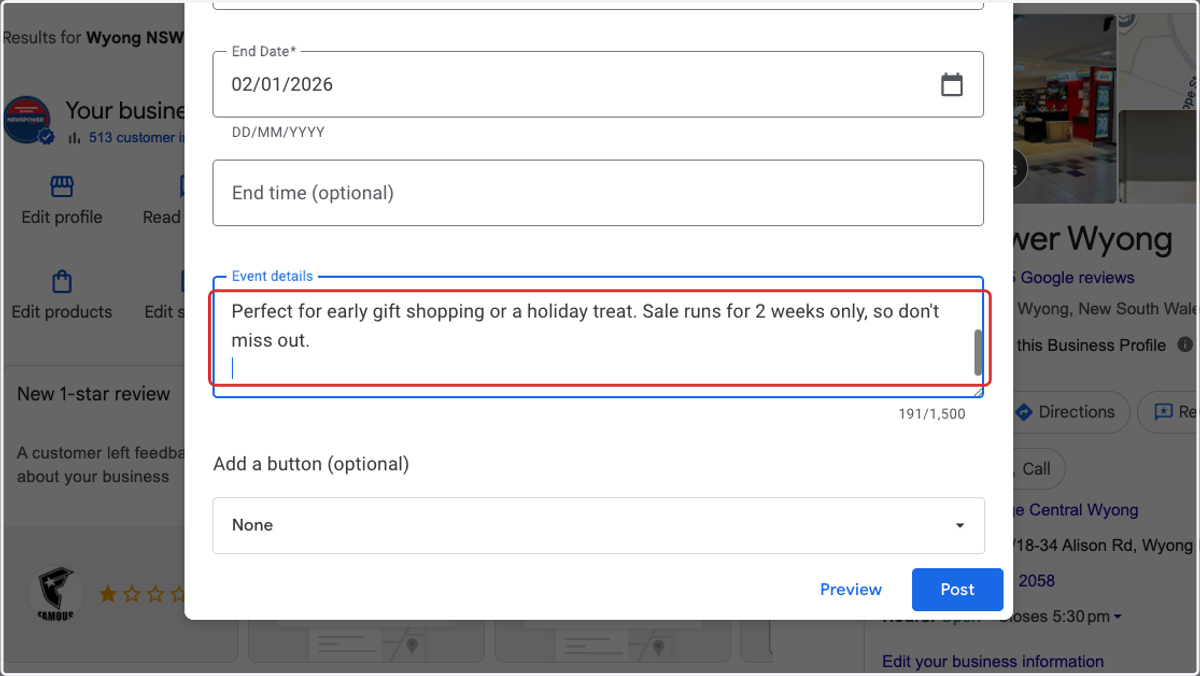Click the Directions arrow icon
Viewport: 1200px width, 676px height.
coord(1023,412)
